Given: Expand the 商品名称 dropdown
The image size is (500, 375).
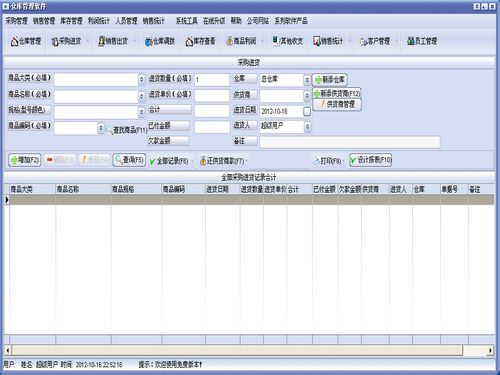Looking at the screenshot, I should click(x=141, y=96).
